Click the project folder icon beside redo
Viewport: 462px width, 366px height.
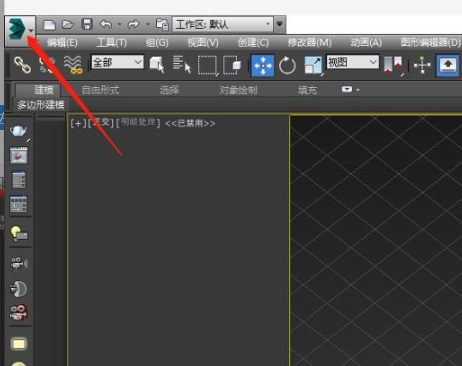pyautogui.click(x=162, y=24)
